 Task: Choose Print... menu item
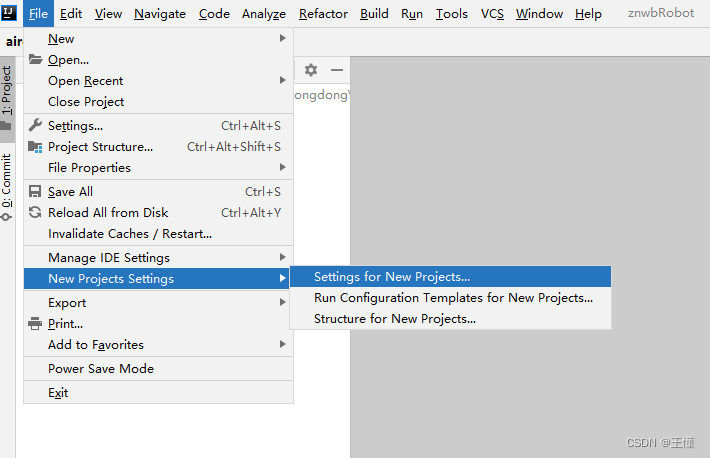[158, 323]
